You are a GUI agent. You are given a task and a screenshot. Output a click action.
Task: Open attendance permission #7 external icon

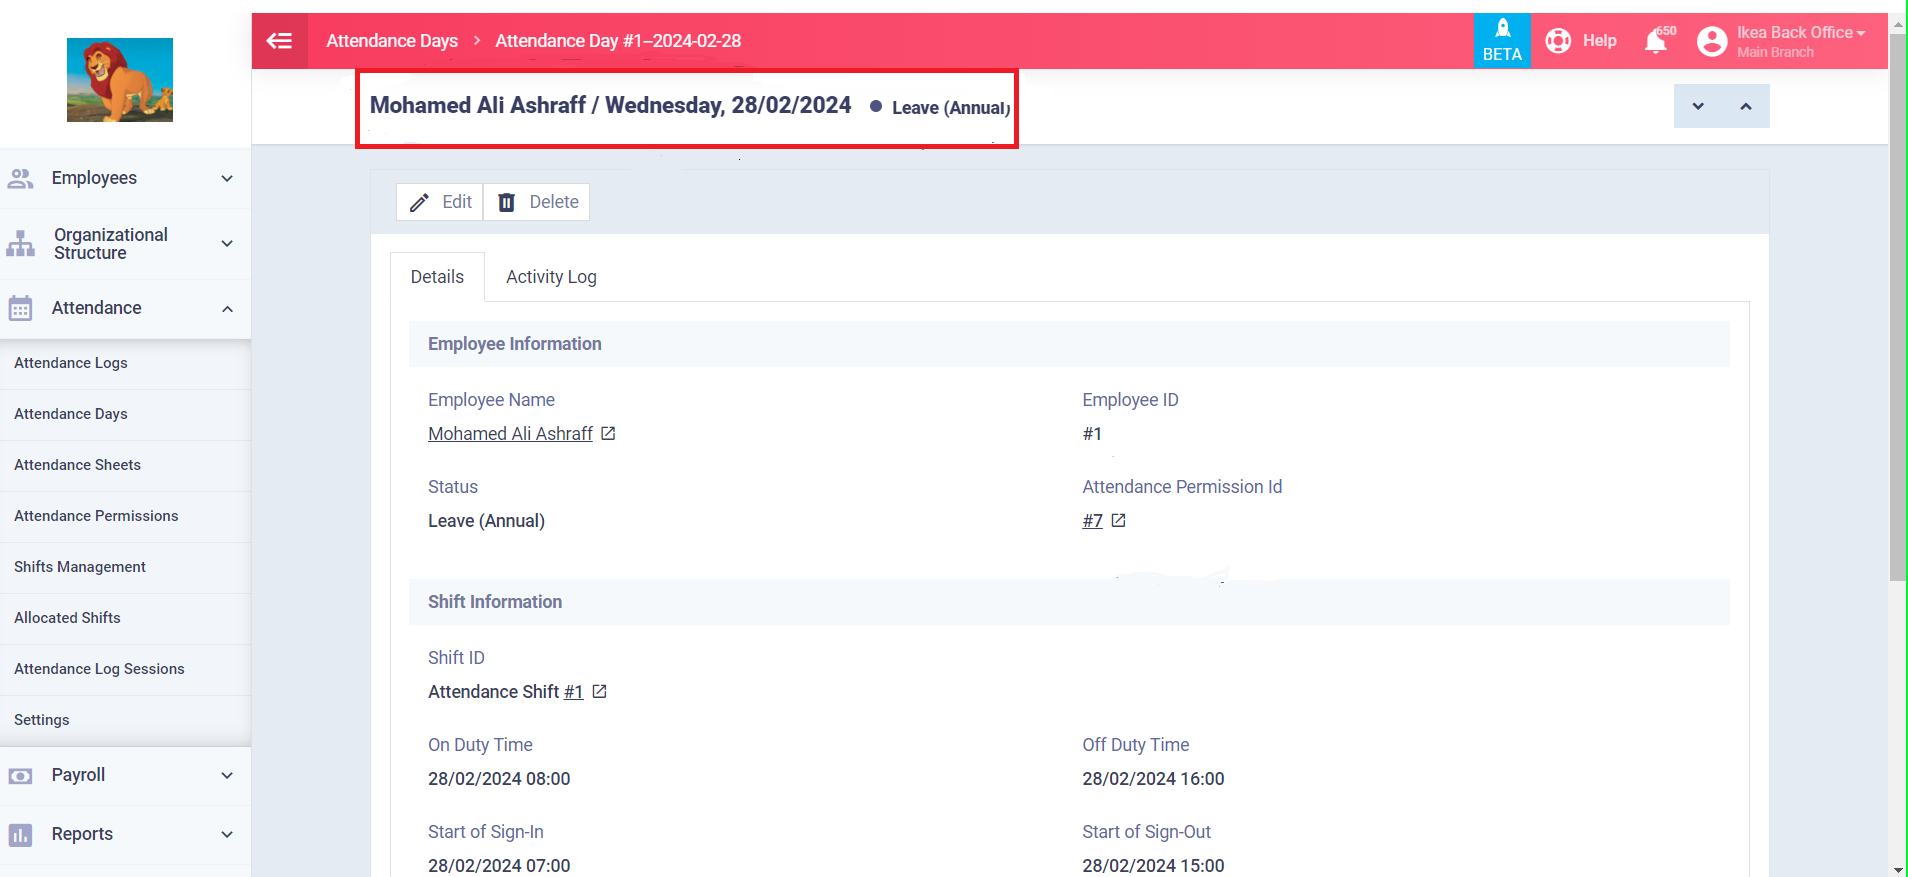tap(1118, 520)
